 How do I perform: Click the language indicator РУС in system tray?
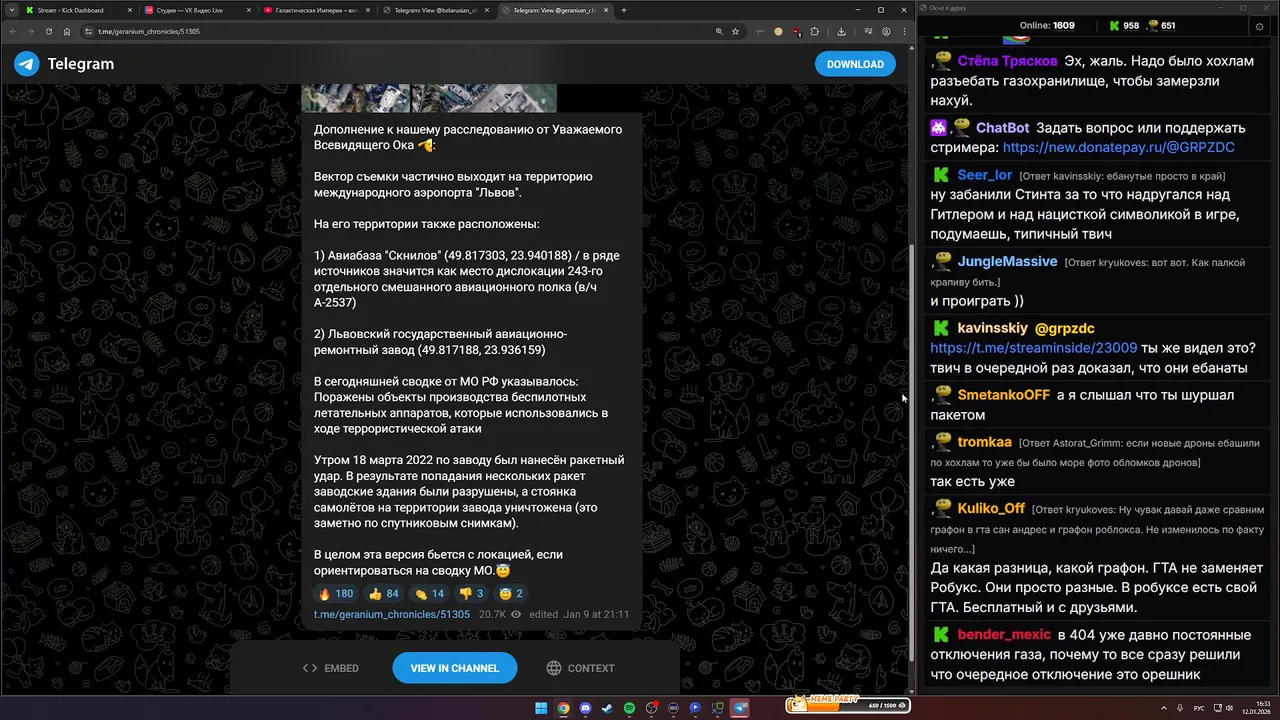click(x=1198, y=708)
